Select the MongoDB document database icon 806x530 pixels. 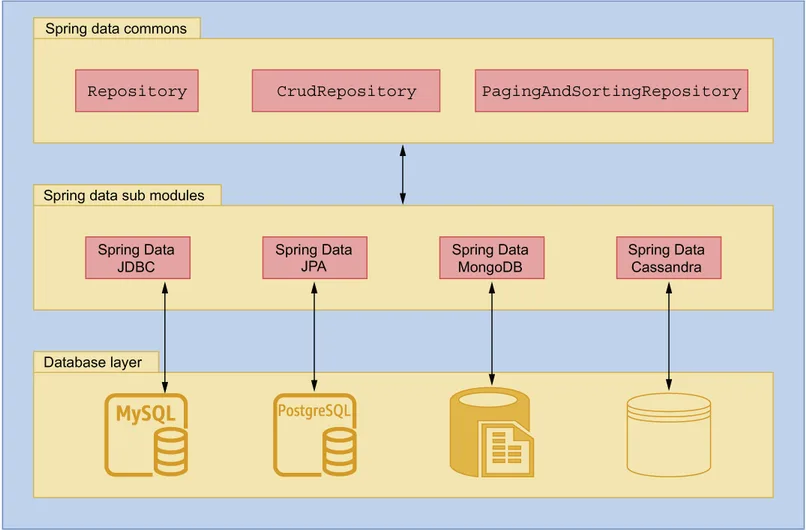point(492,432)
